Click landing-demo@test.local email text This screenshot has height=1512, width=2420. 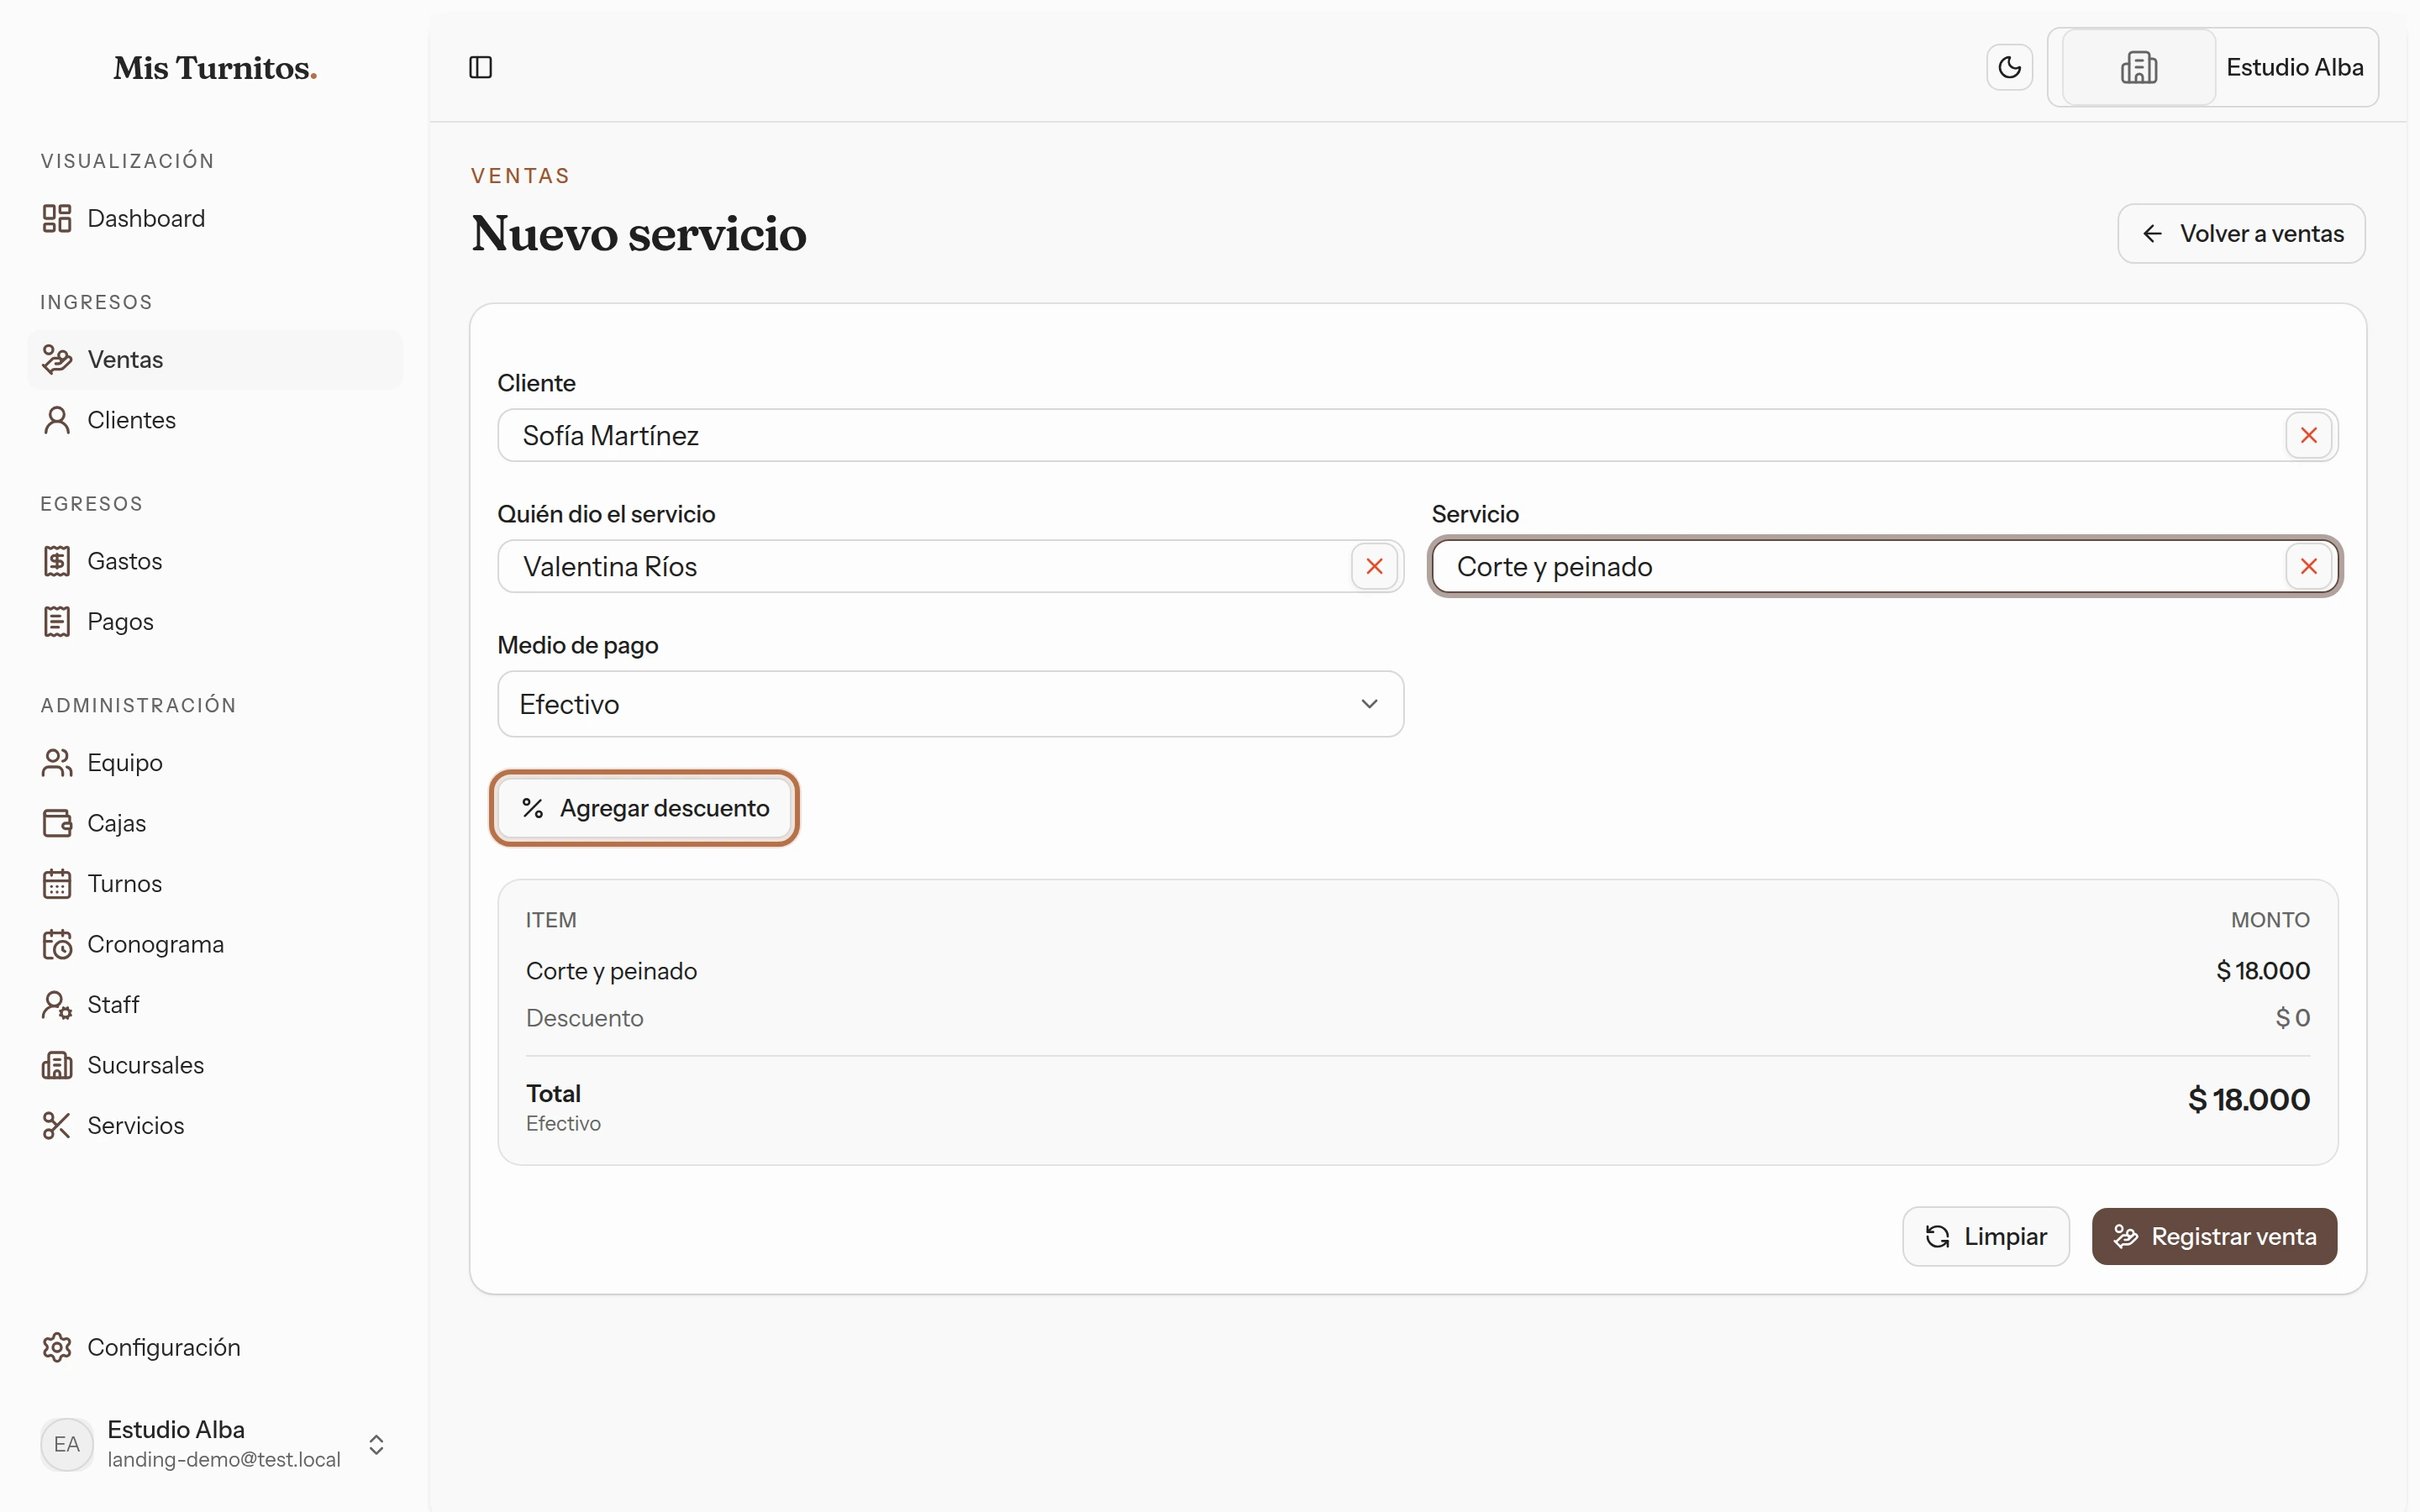tap(224, 1459)
